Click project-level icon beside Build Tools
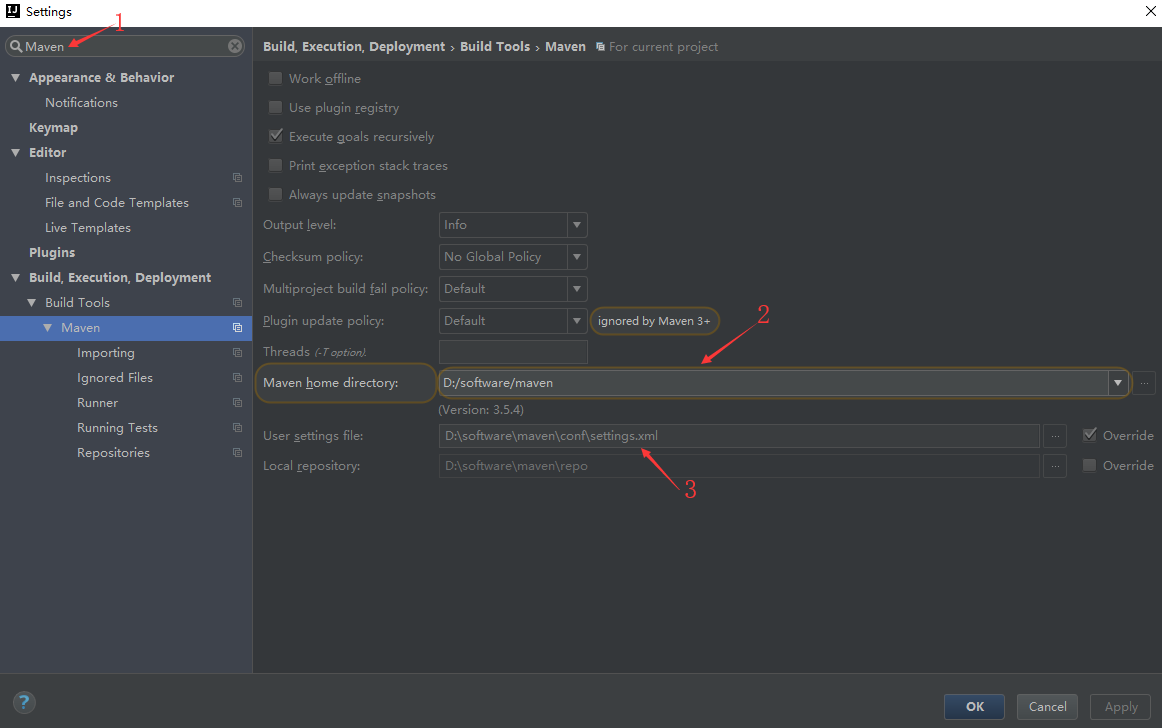 [237, 302]
